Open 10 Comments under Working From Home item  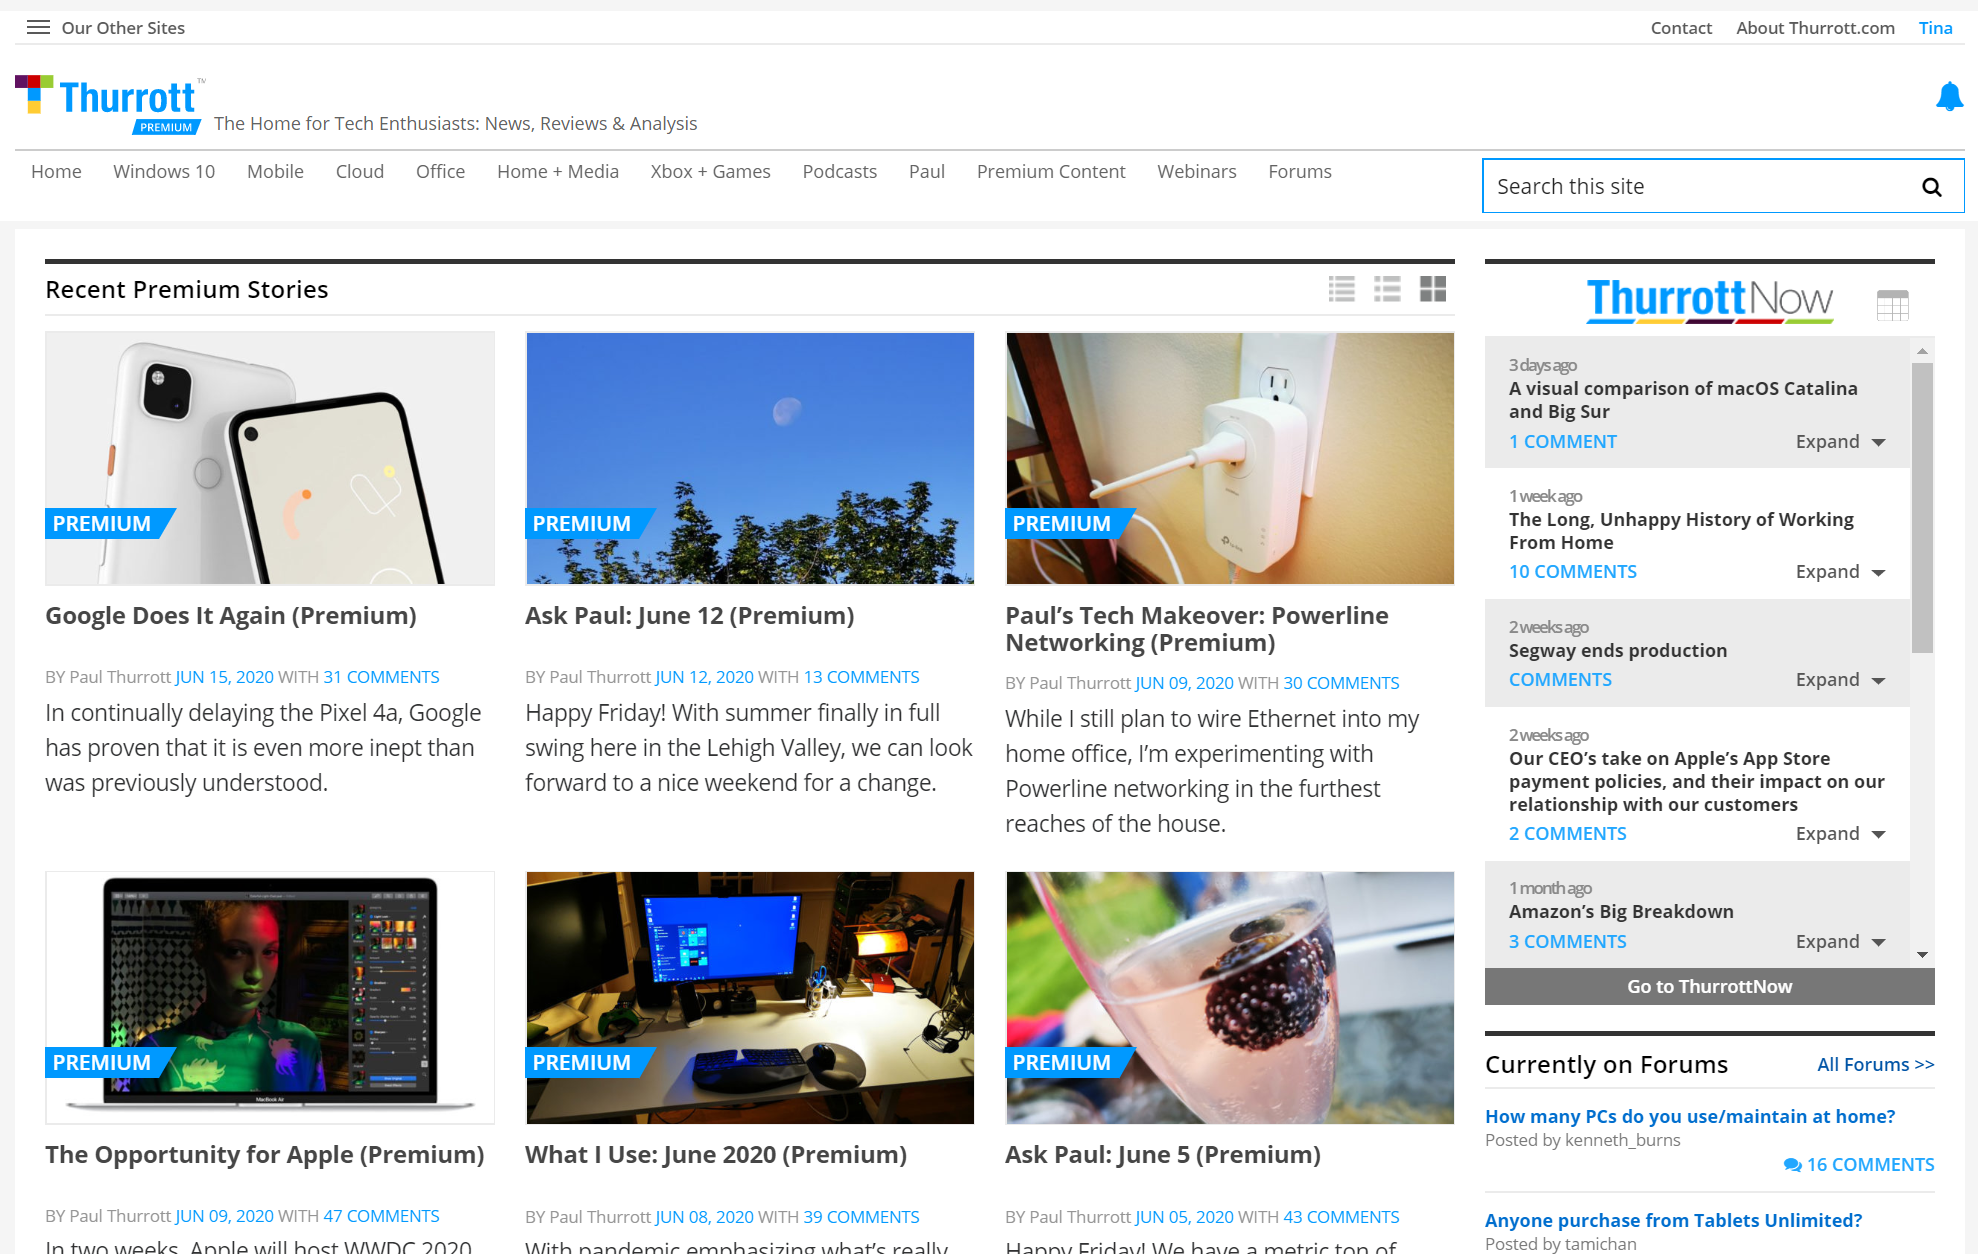1573,572
